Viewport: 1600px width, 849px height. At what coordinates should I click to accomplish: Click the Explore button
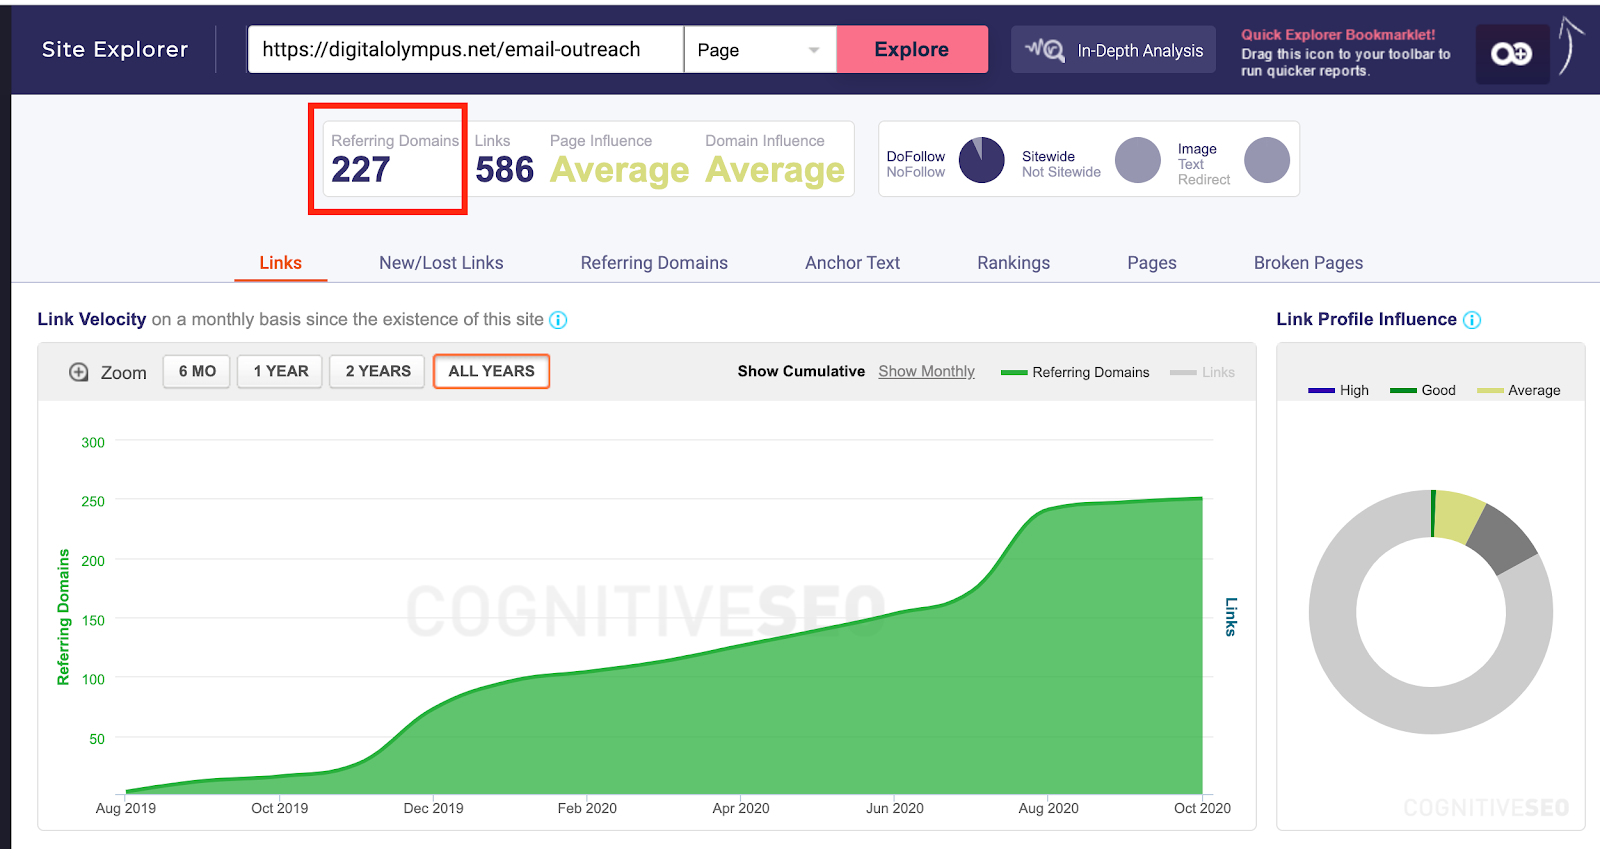pyautogui.click(x=912, y=49)
